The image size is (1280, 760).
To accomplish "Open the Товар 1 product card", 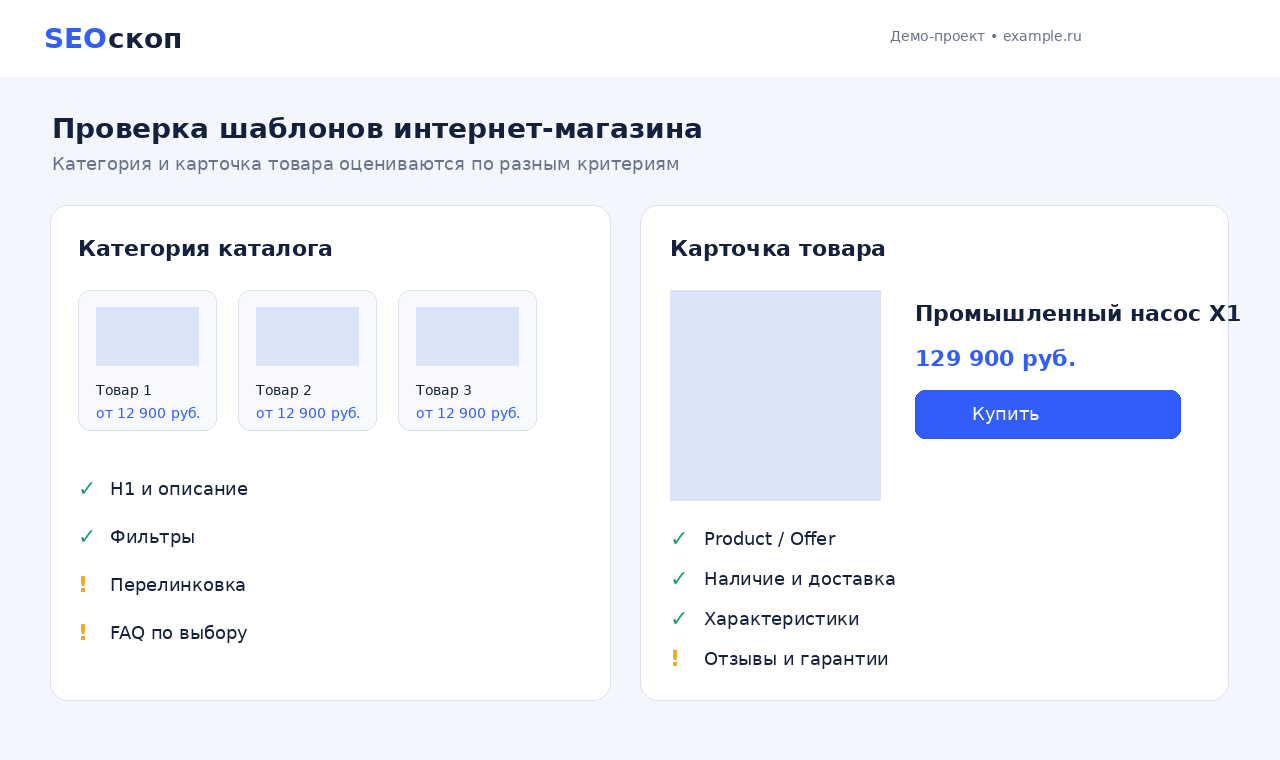I will click(147, 360).
